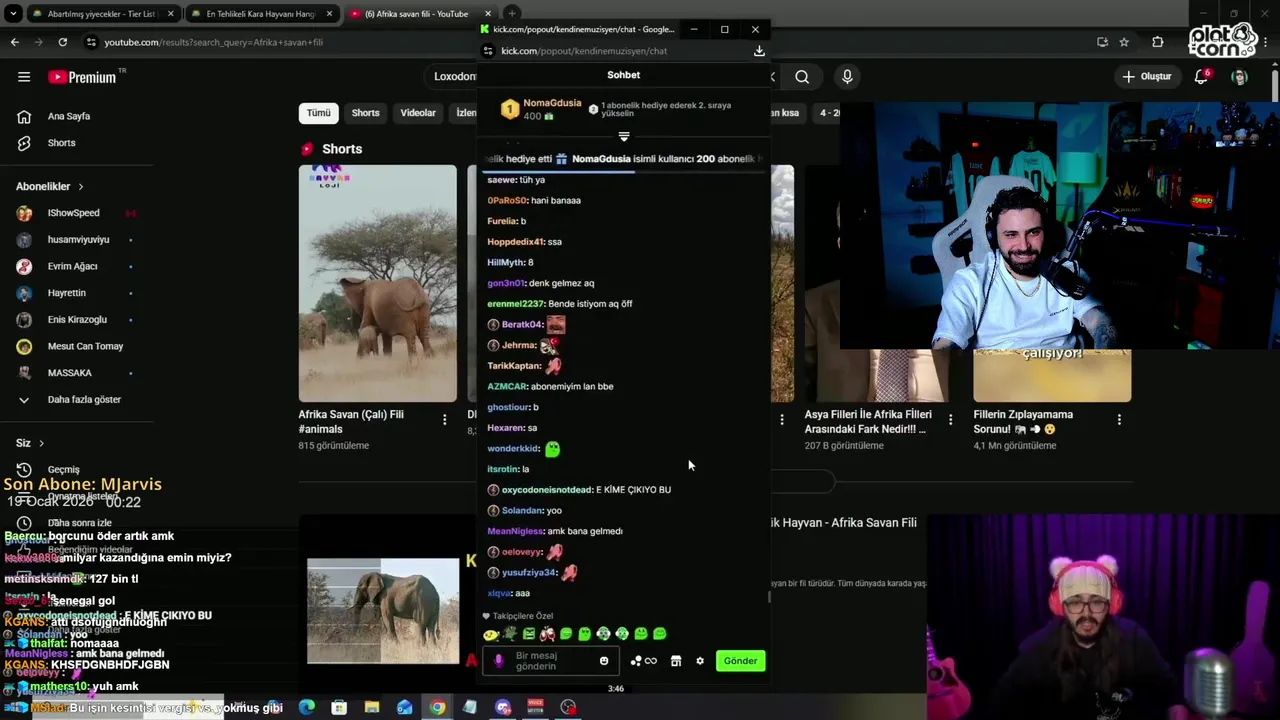Click the Kick popup install download icon
The width and height of the screenshot is (1280, 720).
[759, 51]
